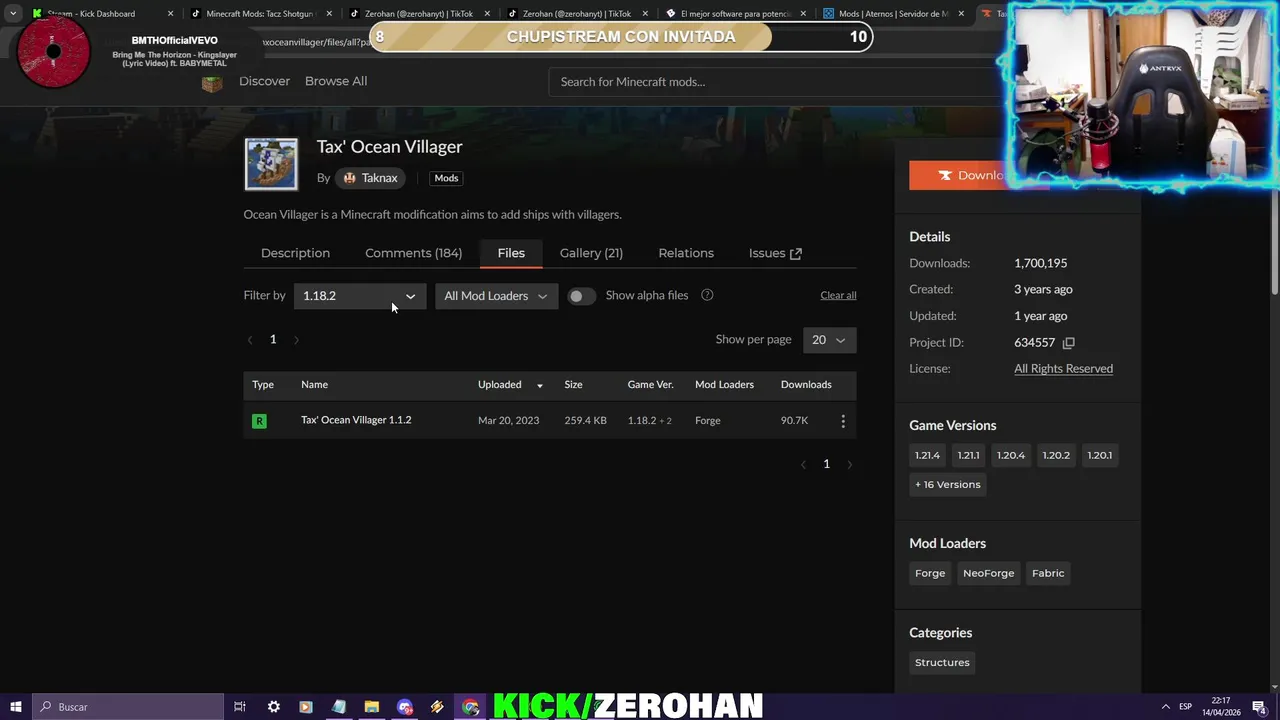Click the Windows taskbar Buscar search box
Screen dimensions: 1280x720
pyautogui.click(x=127, y=707)
